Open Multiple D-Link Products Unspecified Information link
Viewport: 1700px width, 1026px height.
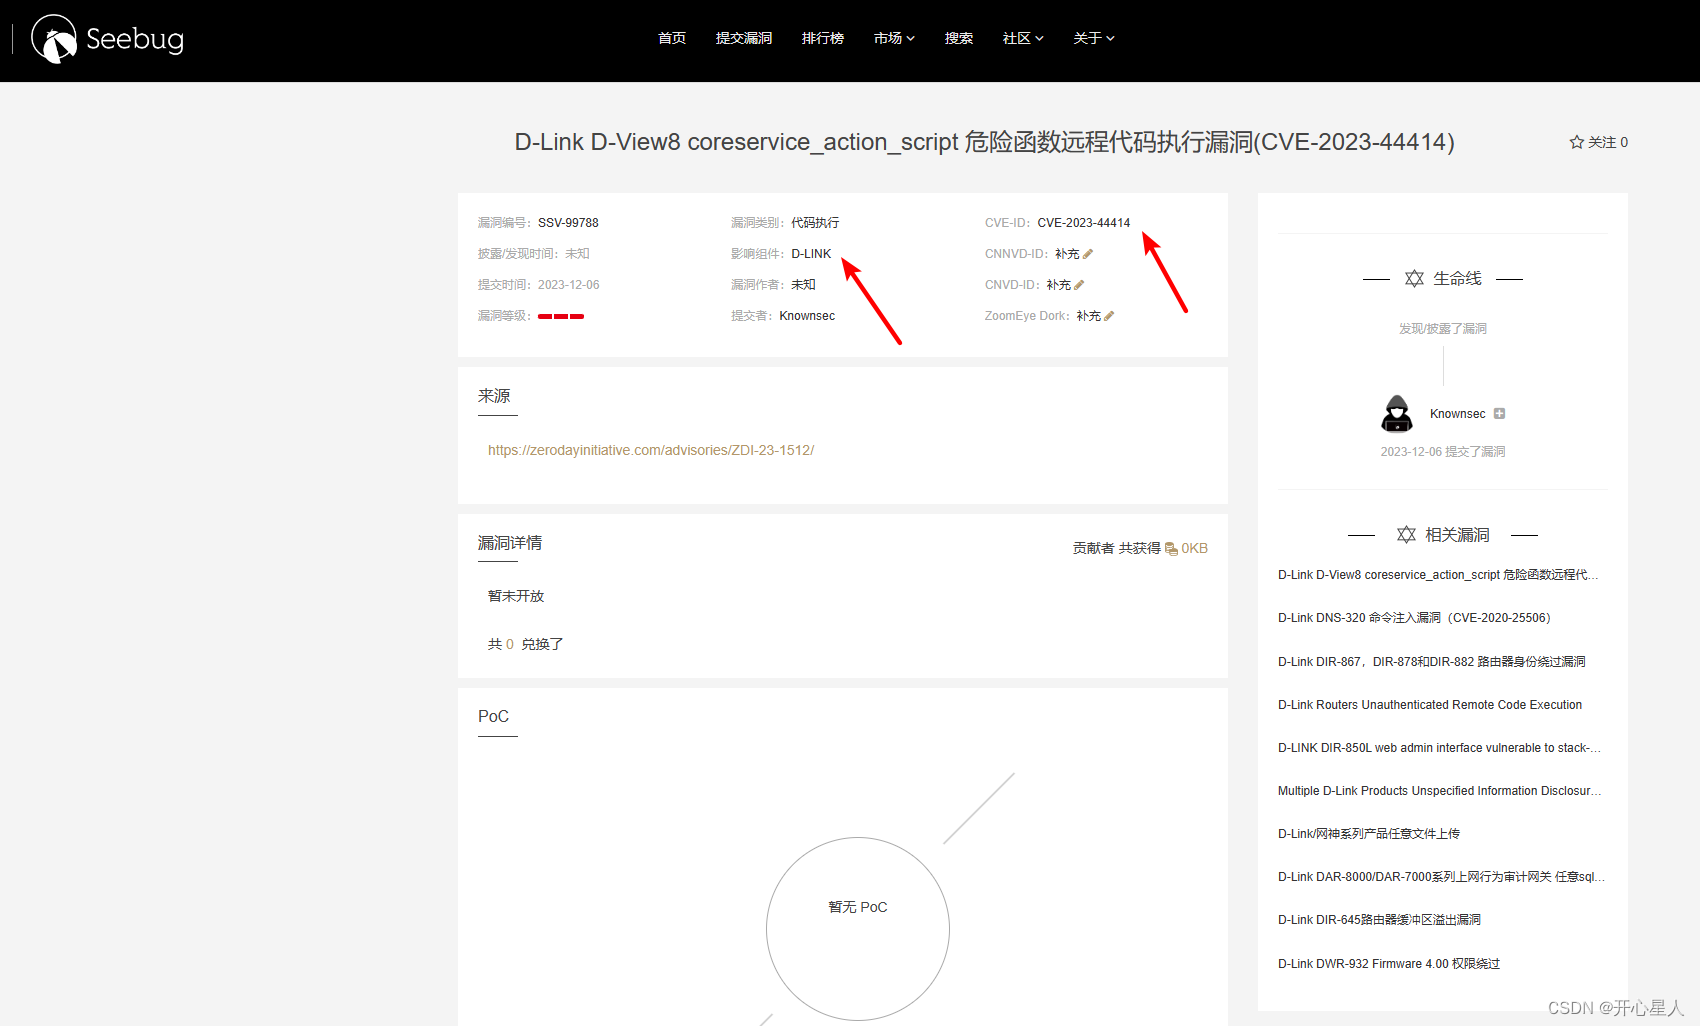pyautogui.click(x=1440, y=791)
